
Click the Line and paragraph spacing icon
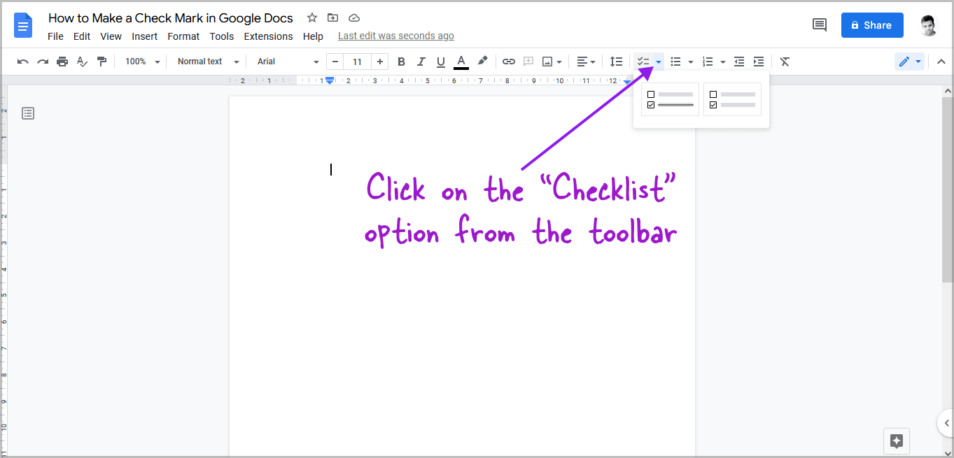[x=616, y=61]
